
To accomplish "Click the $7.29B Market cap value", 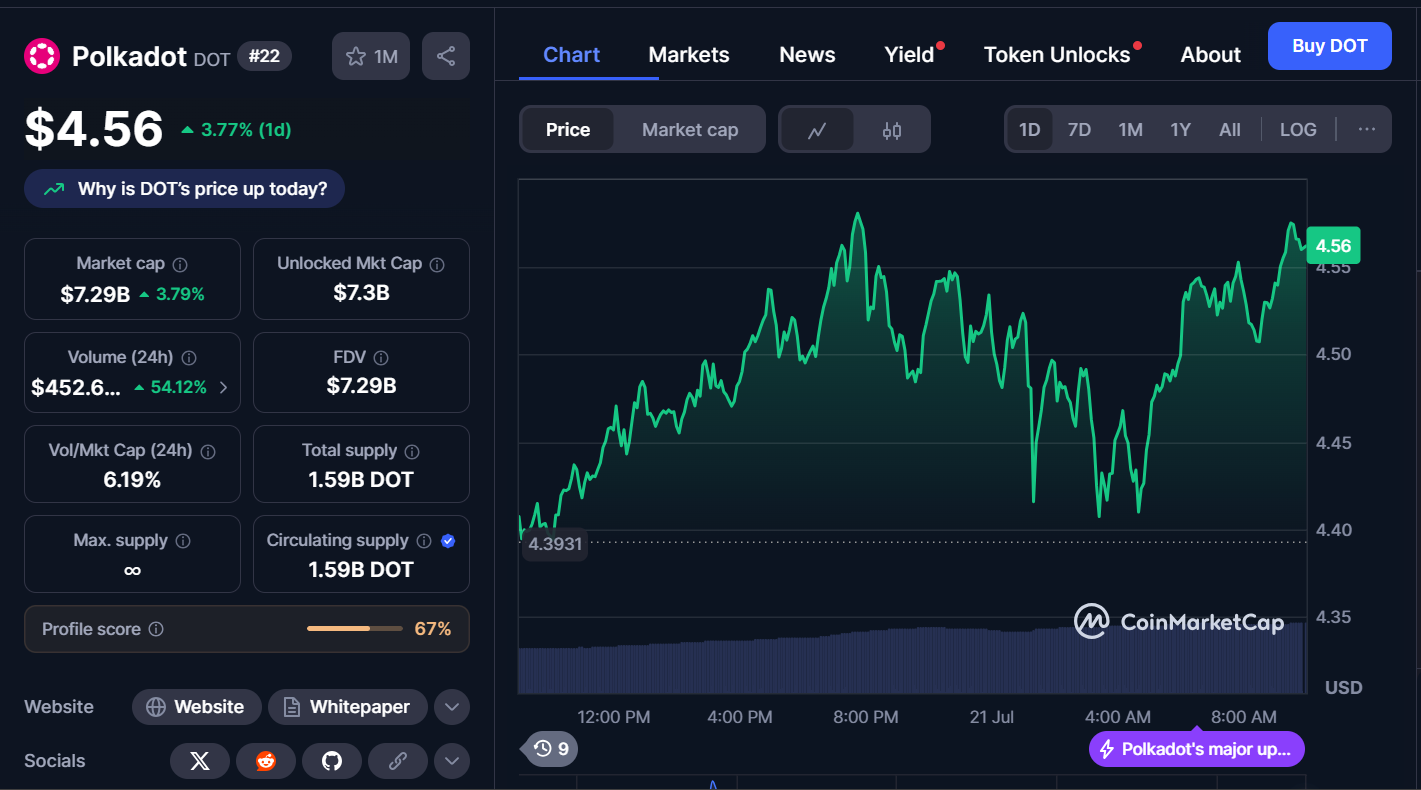I will click(95, 294).
